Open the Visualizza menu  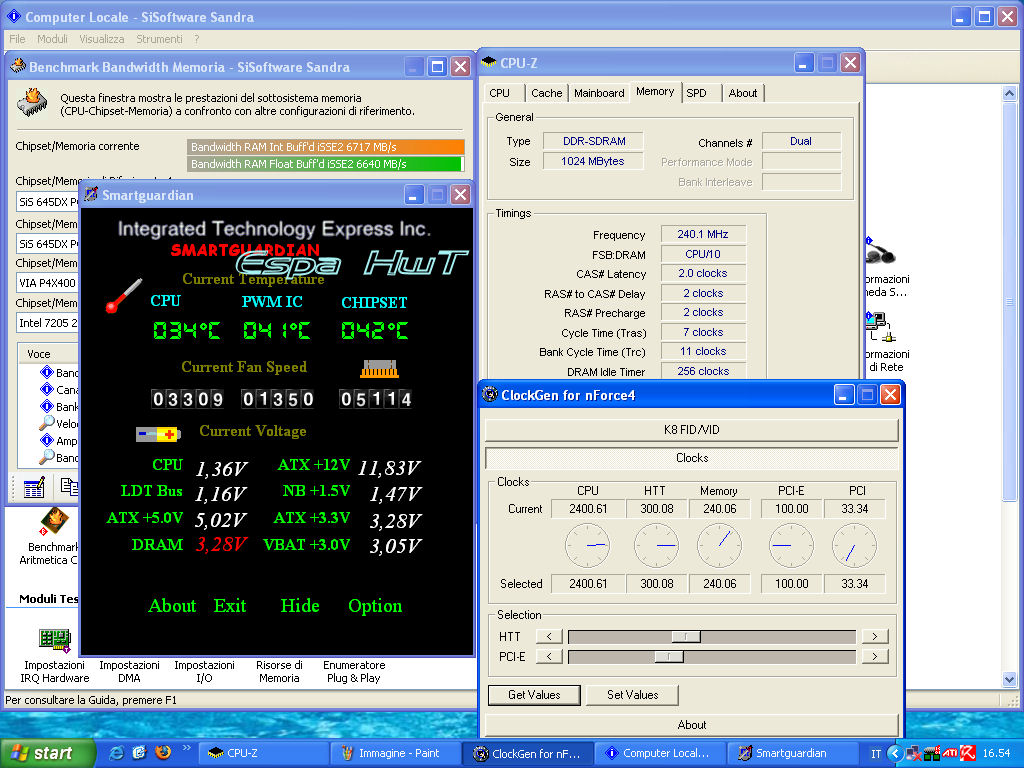[101, 39]
